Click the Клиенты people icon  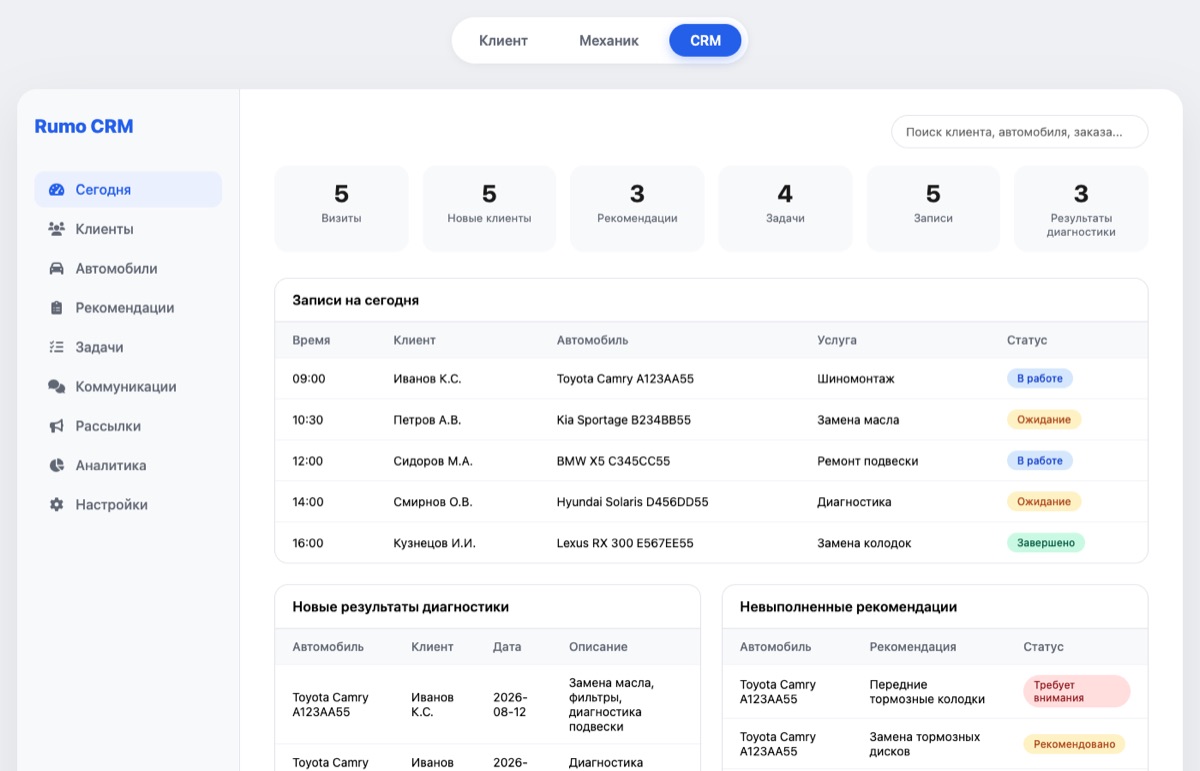(56, 229)
